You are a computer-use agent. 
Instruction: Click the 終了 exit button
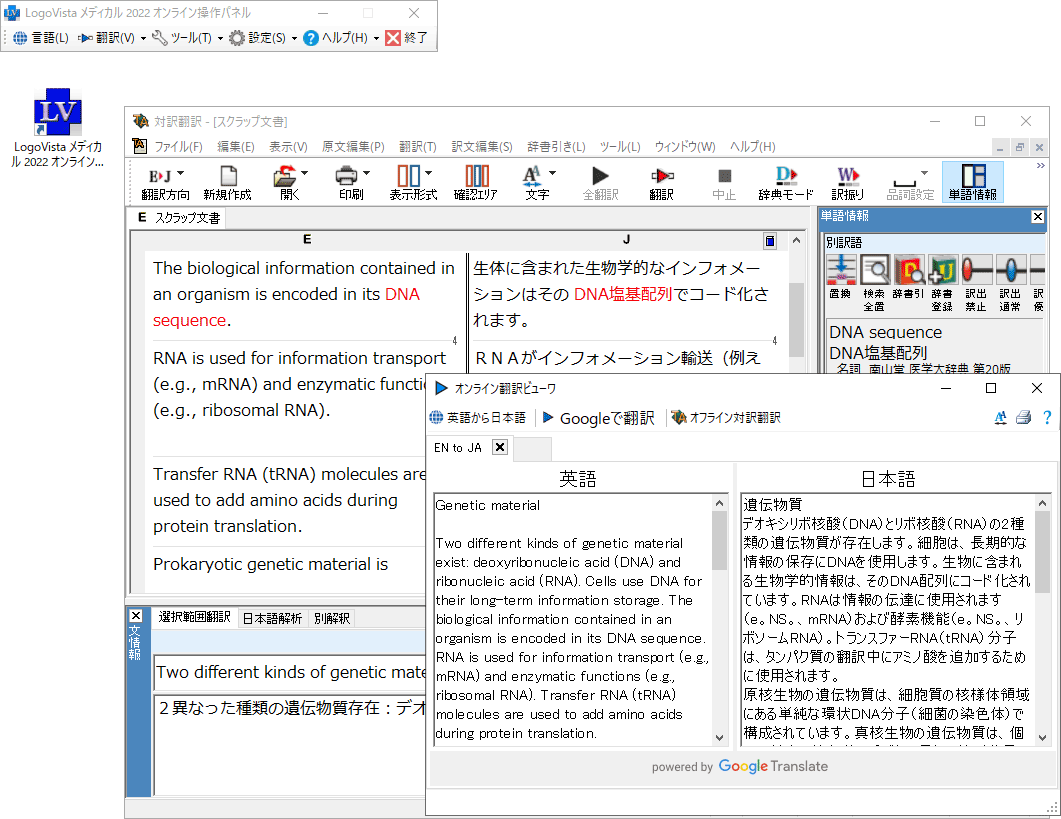(407, 38)
